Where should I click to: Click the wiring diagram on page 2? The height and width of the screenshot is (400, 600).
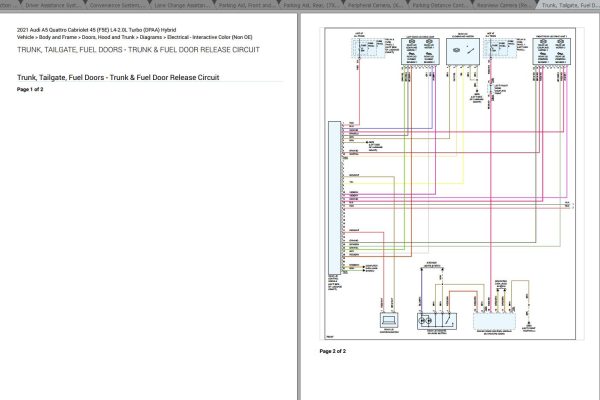pos(450,183)
